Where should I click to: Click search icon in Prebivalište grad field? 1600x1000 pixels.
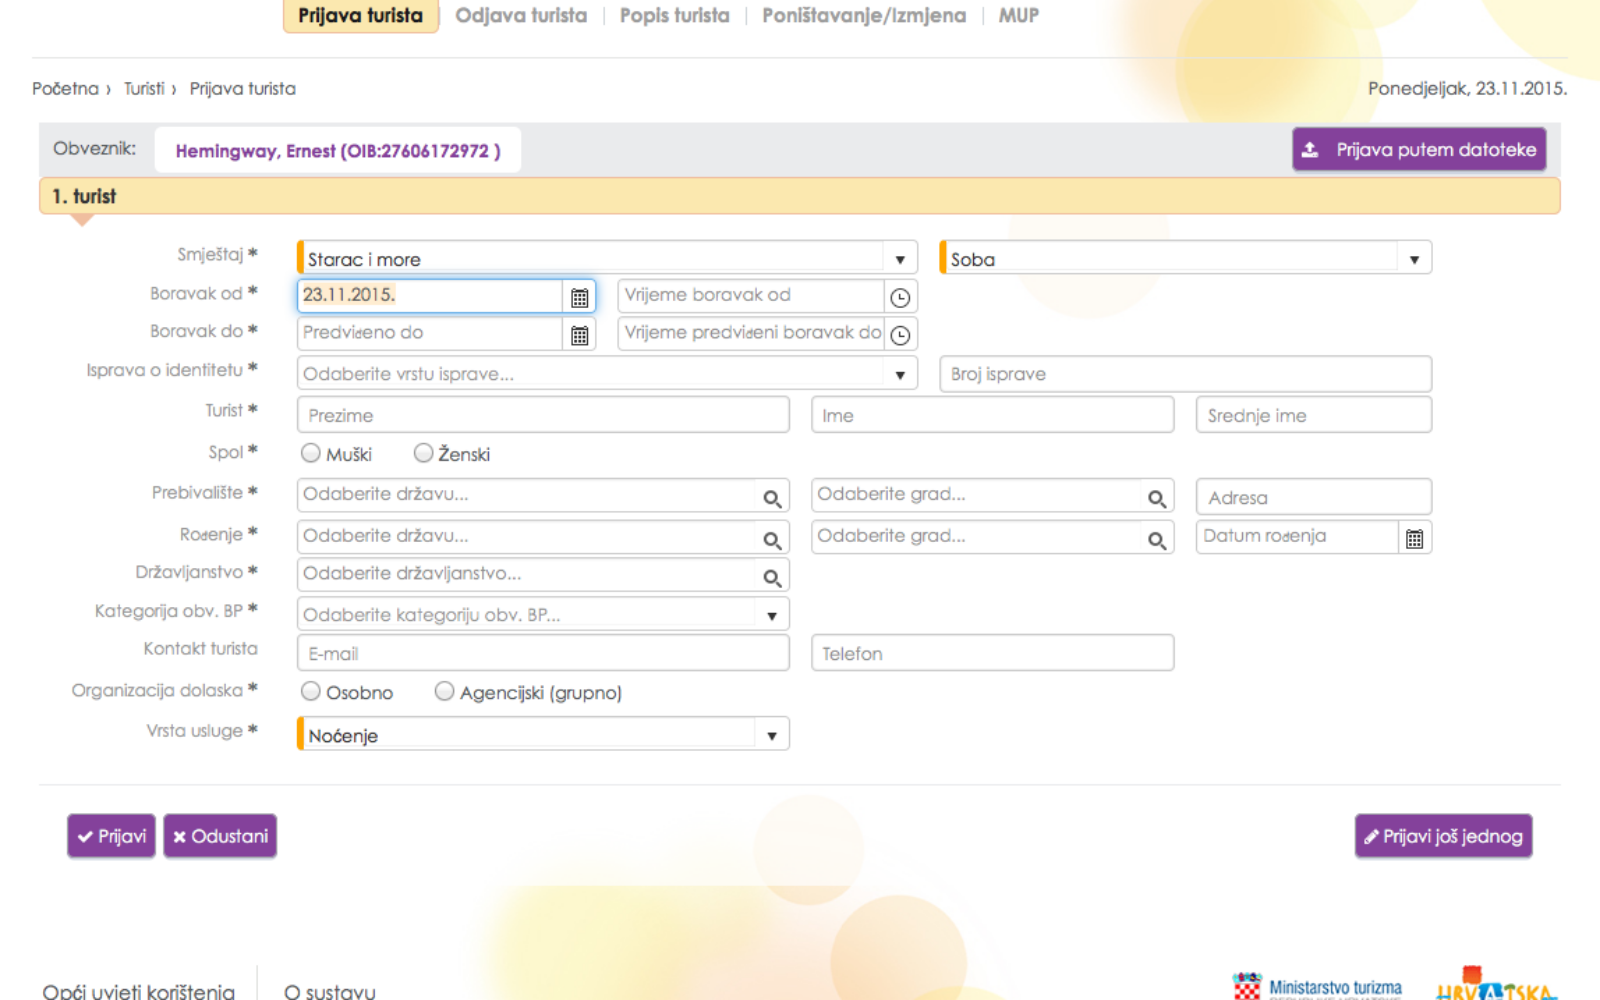pyautogui.click(x=1157, y=498)
